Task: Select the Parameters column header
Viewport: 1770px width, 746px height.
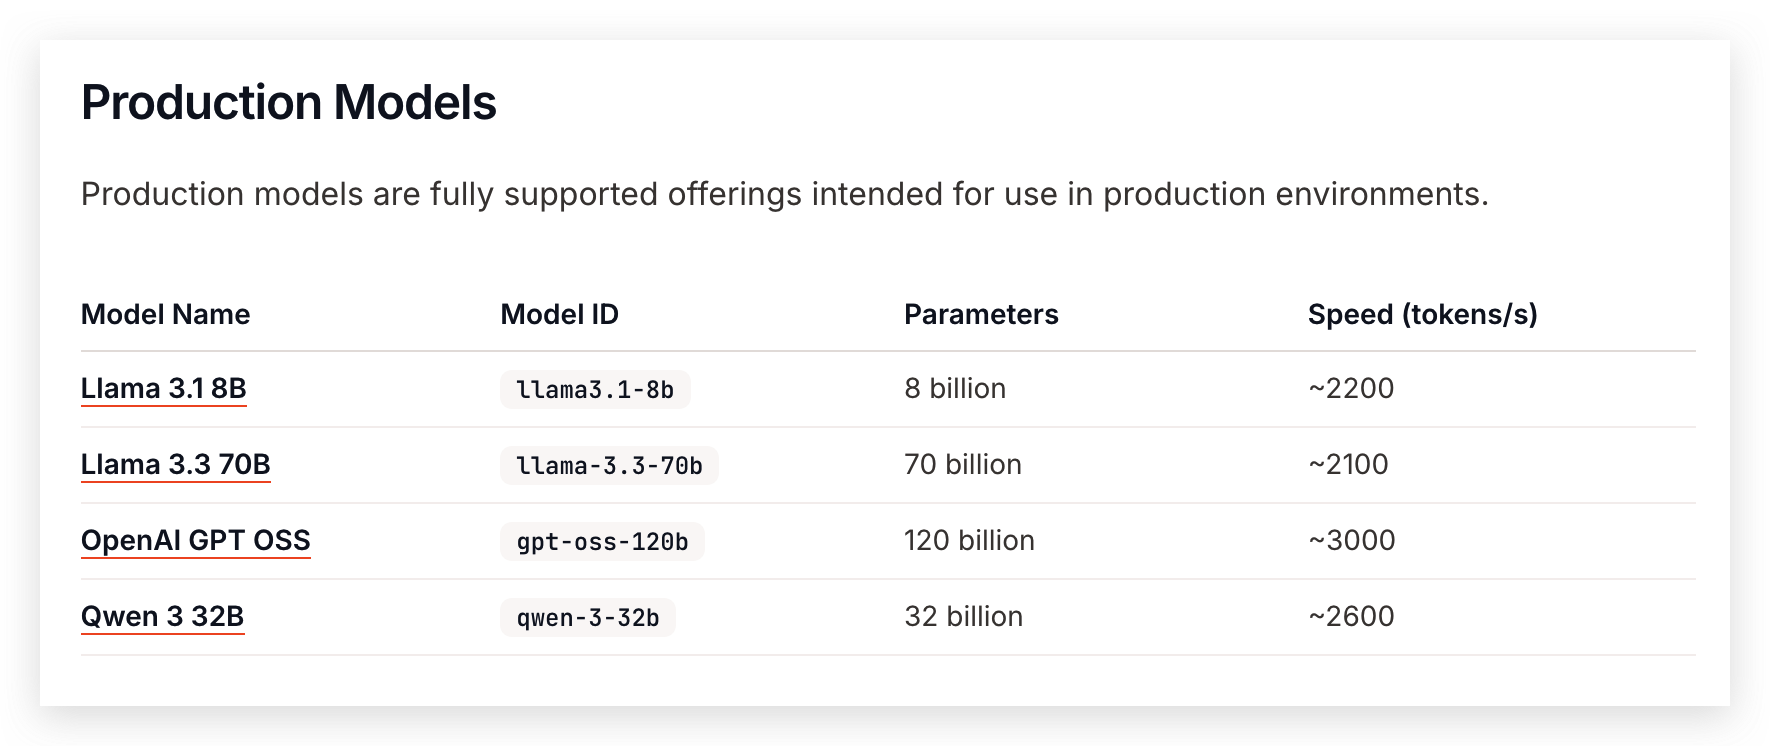Action: point(981,314)
